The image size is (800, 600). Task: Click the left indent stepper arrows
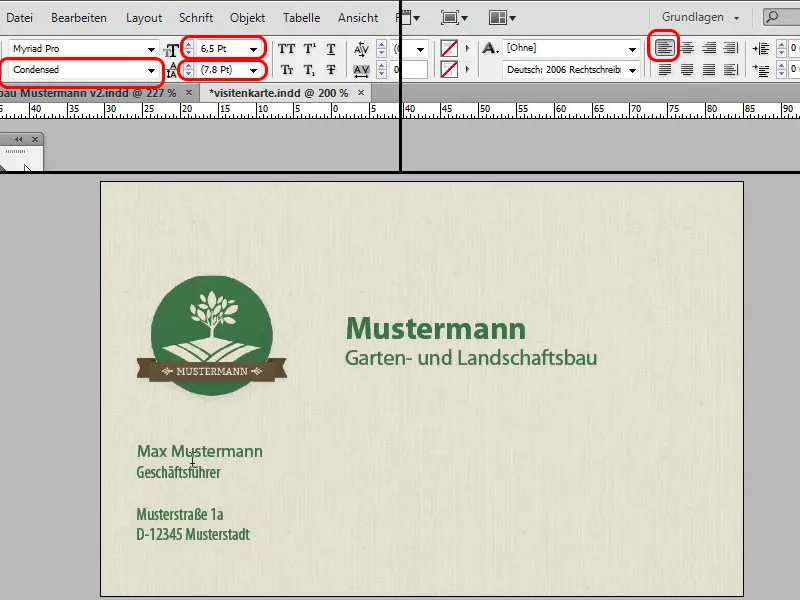point(781,49)
